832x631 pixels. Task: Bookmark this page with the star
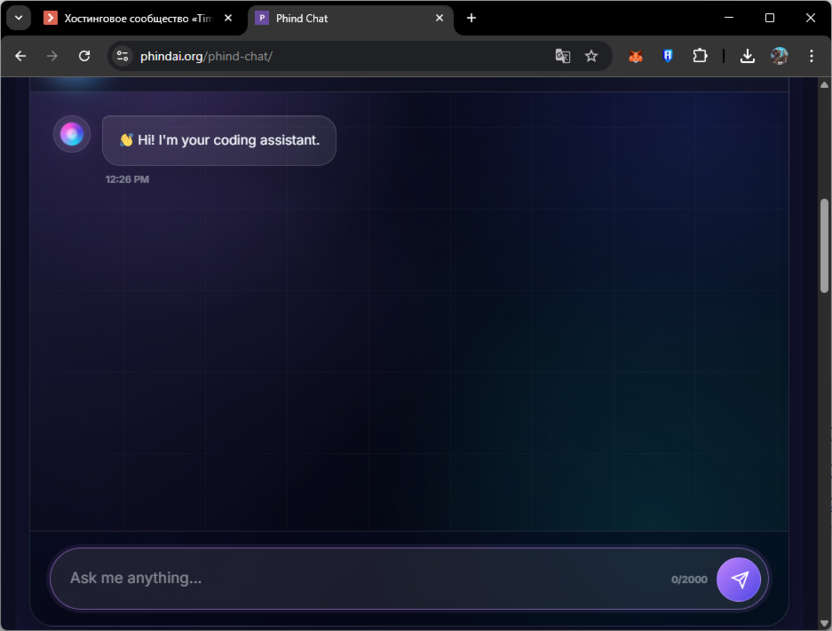click(x=591, y=56)
